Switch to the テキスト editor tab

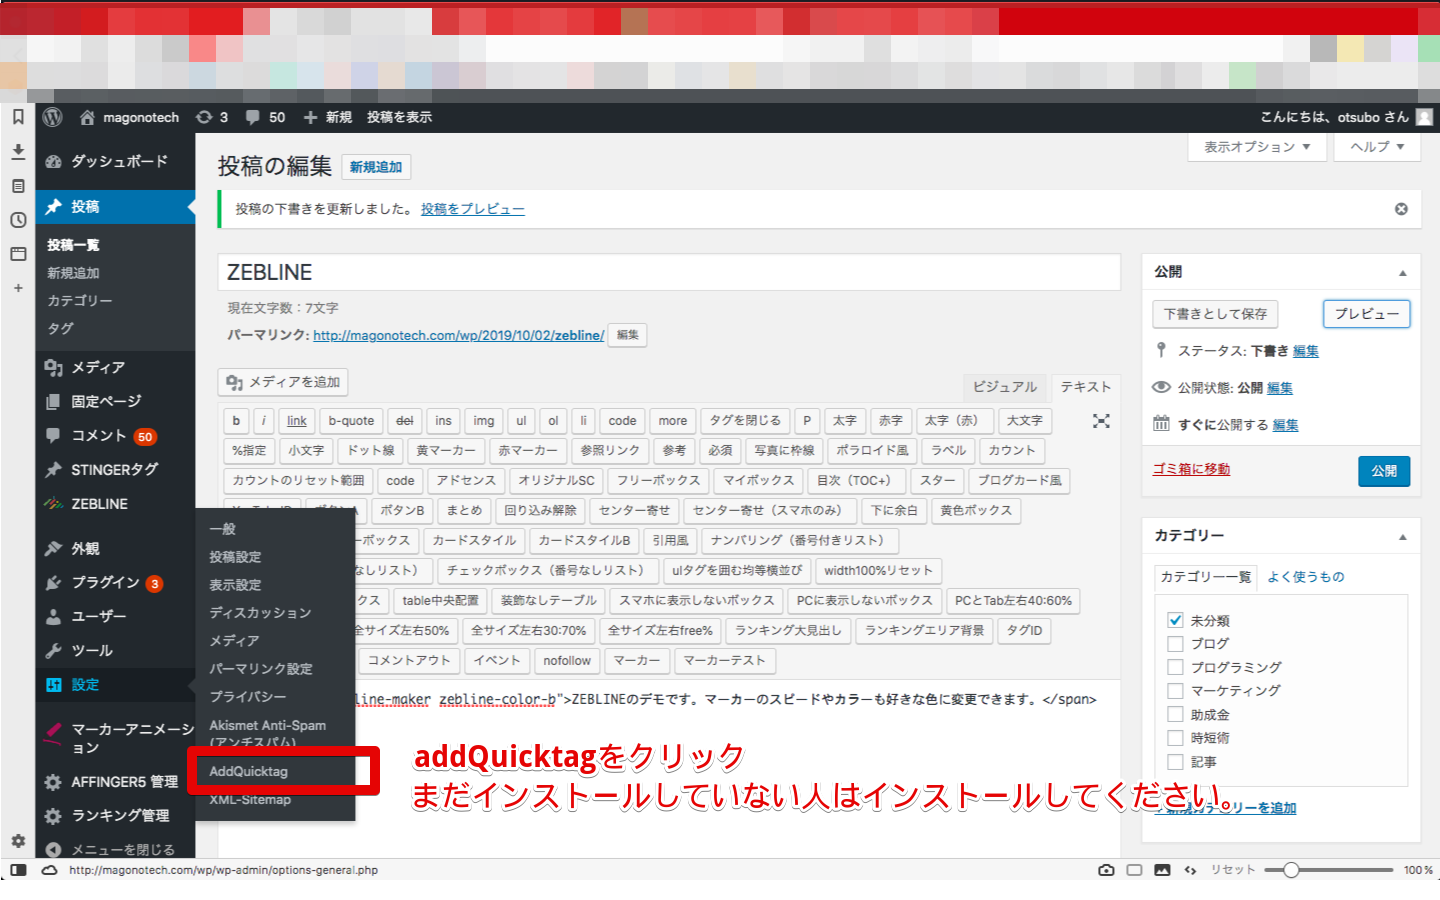pos(1086,387)
